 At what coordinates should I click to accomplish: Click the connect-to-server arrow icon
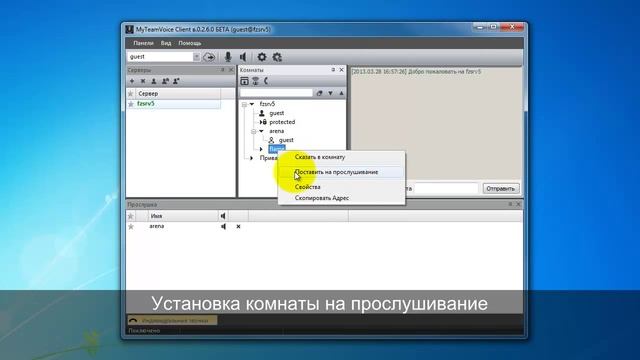coord(209,57)
